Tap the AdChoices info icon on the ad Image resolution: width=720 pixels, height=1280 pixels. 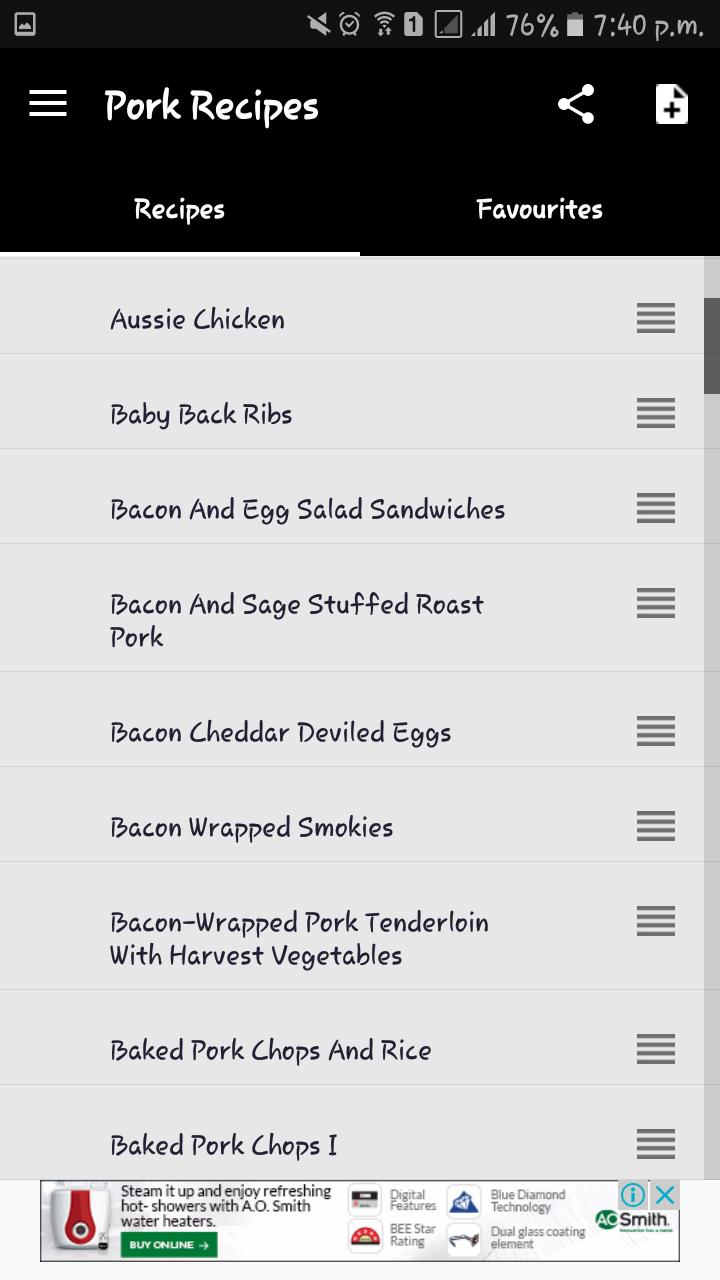[631, 1194]
